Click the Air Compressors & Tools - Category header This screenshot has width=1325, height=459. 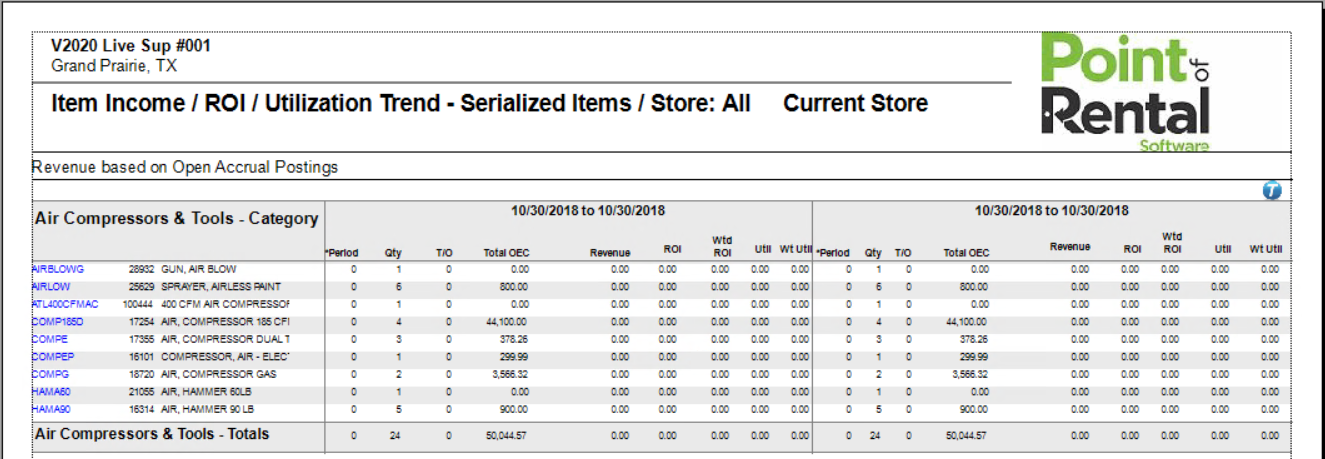click(177, 218)
